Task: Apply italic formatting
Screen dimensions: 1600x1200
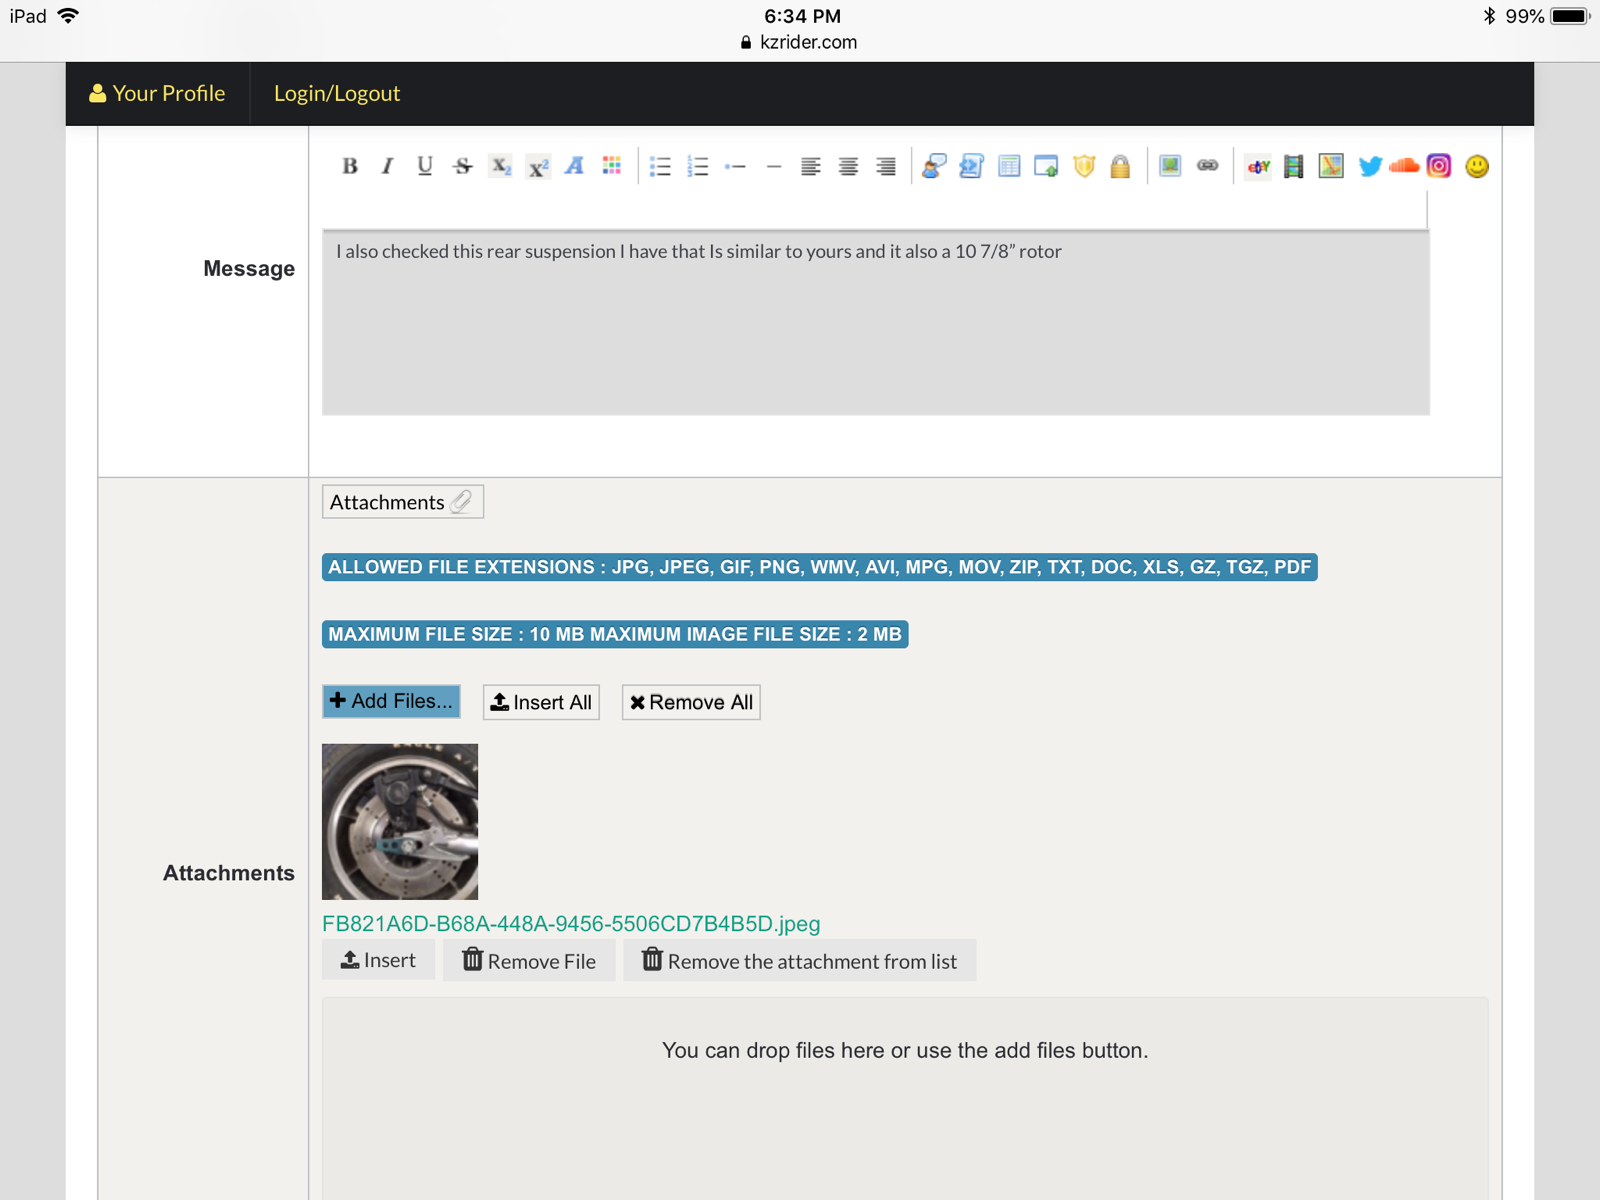Action: click(x=387, y=166)
